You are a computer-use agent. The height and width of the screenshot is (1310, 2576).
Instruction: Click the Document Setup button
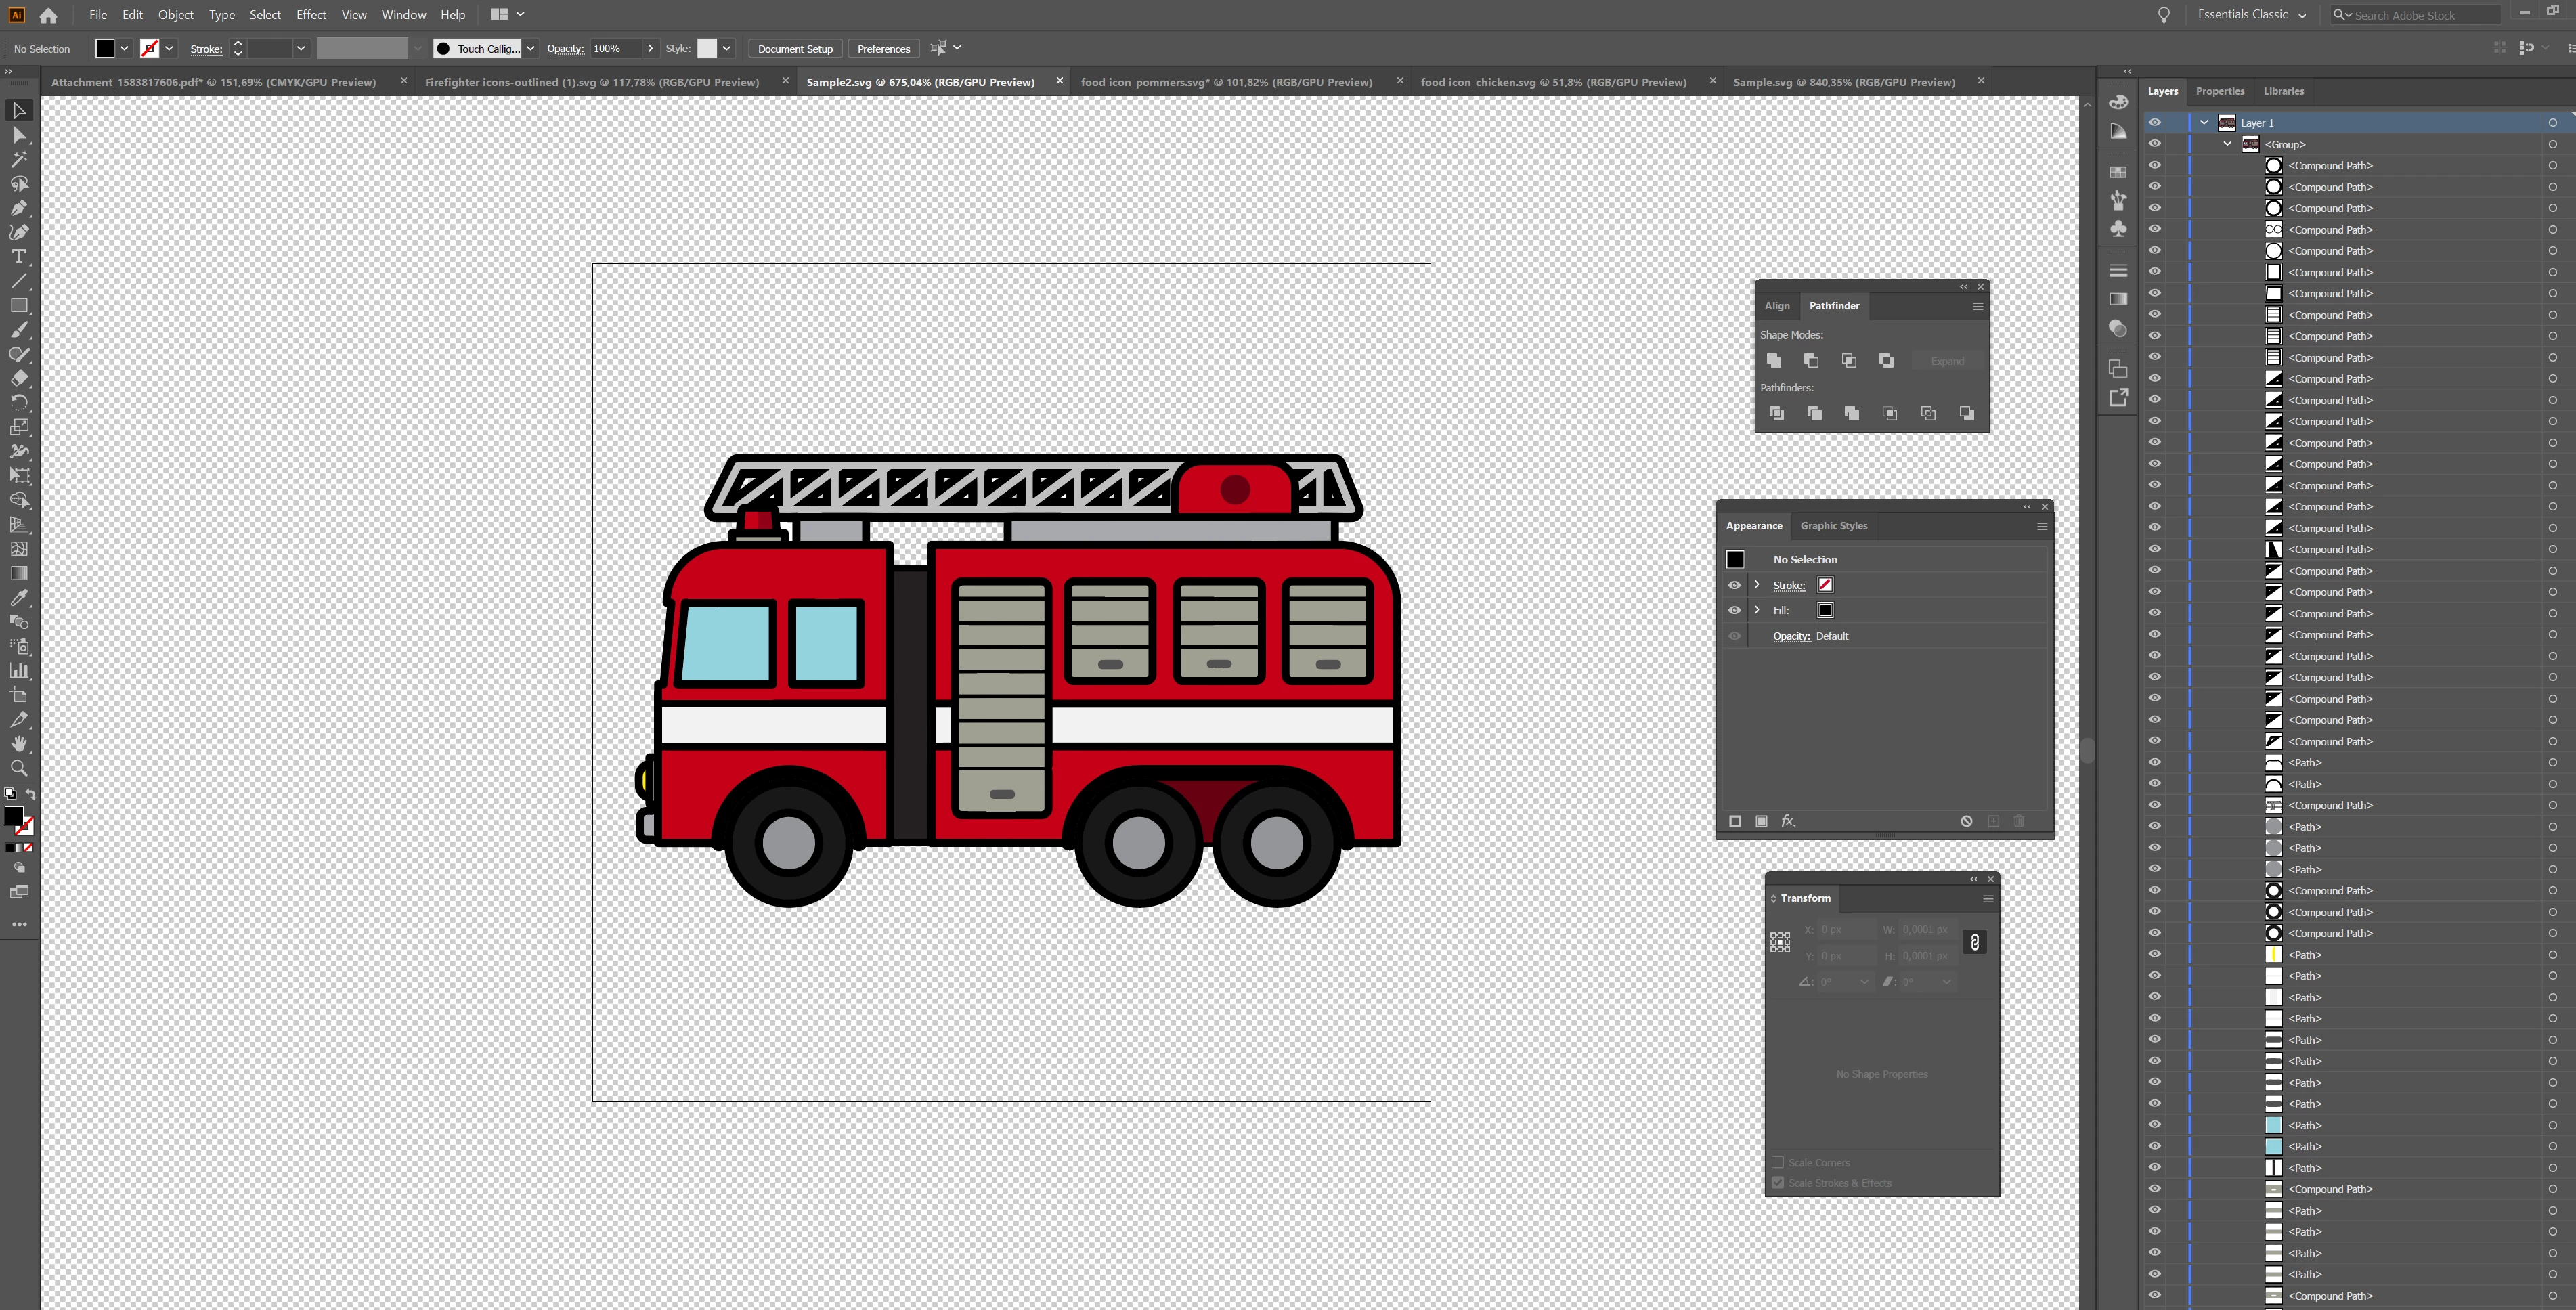pyautogui.click(x=794, y=48)
